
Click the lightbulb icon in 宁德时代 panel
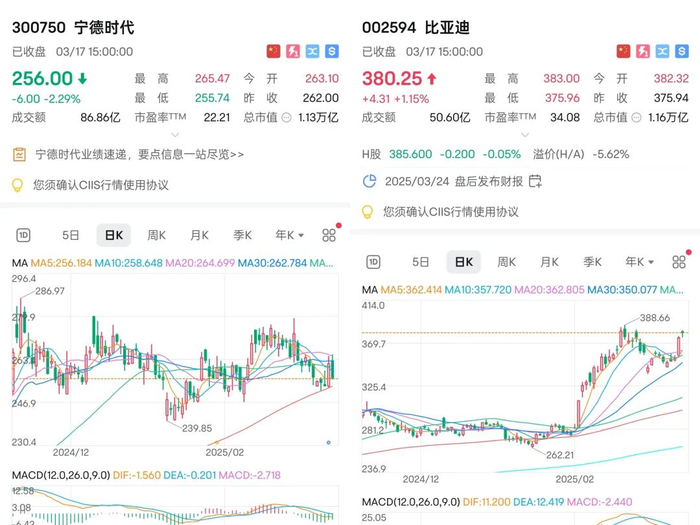[17, 185]
